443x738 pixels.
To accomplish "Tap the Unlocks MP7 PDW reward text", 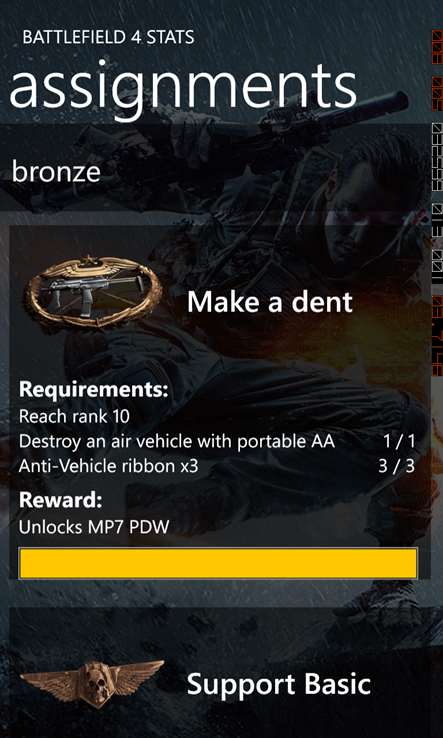I will 94,528.
